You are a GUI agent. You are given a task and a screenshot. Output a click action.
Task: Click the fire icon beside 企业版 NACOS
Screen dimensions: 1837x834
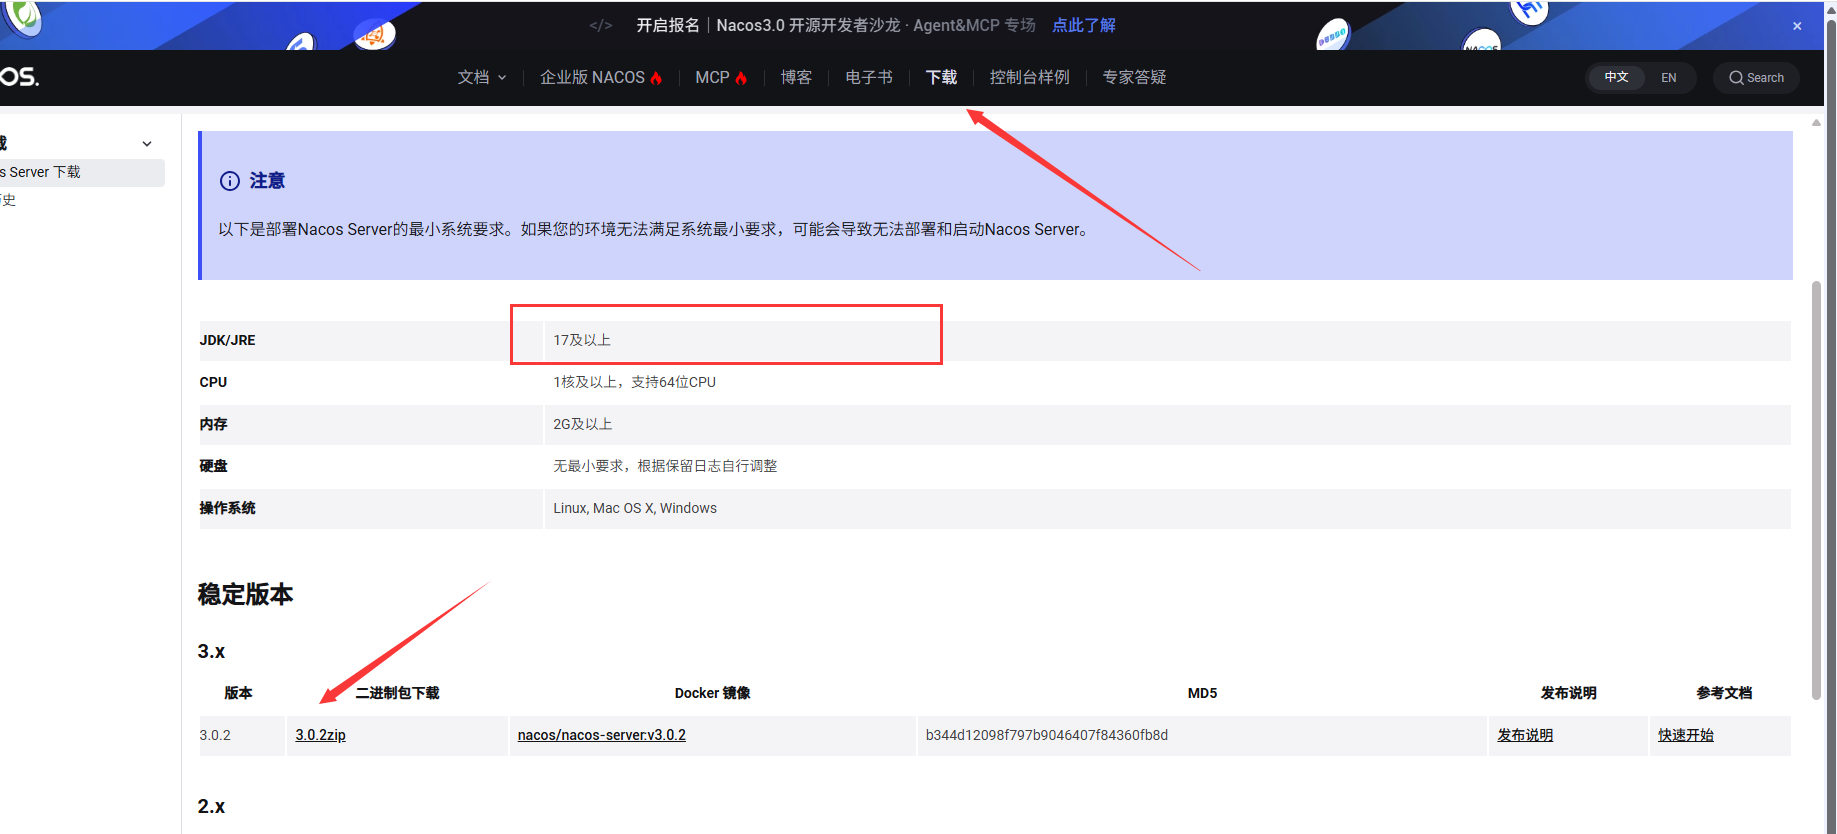(x=656, y=78)
